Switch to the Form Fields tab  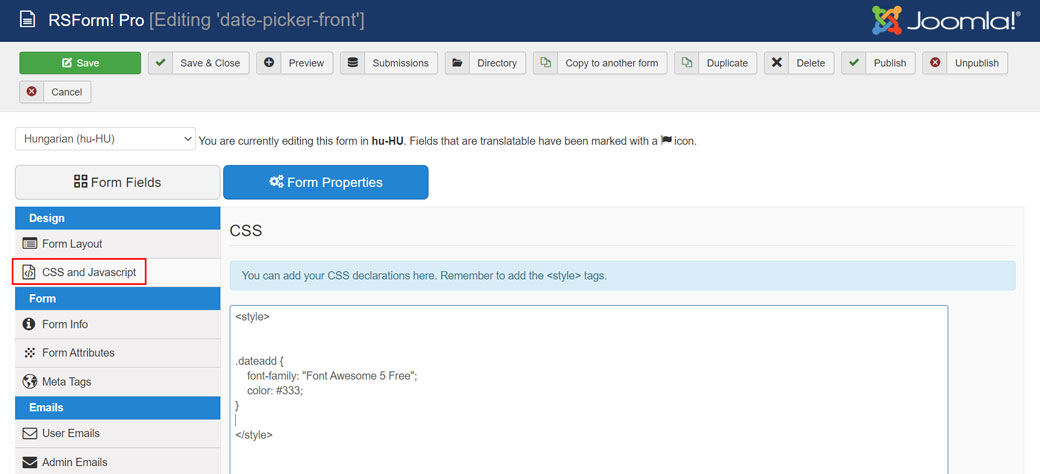tap(117, 182)
